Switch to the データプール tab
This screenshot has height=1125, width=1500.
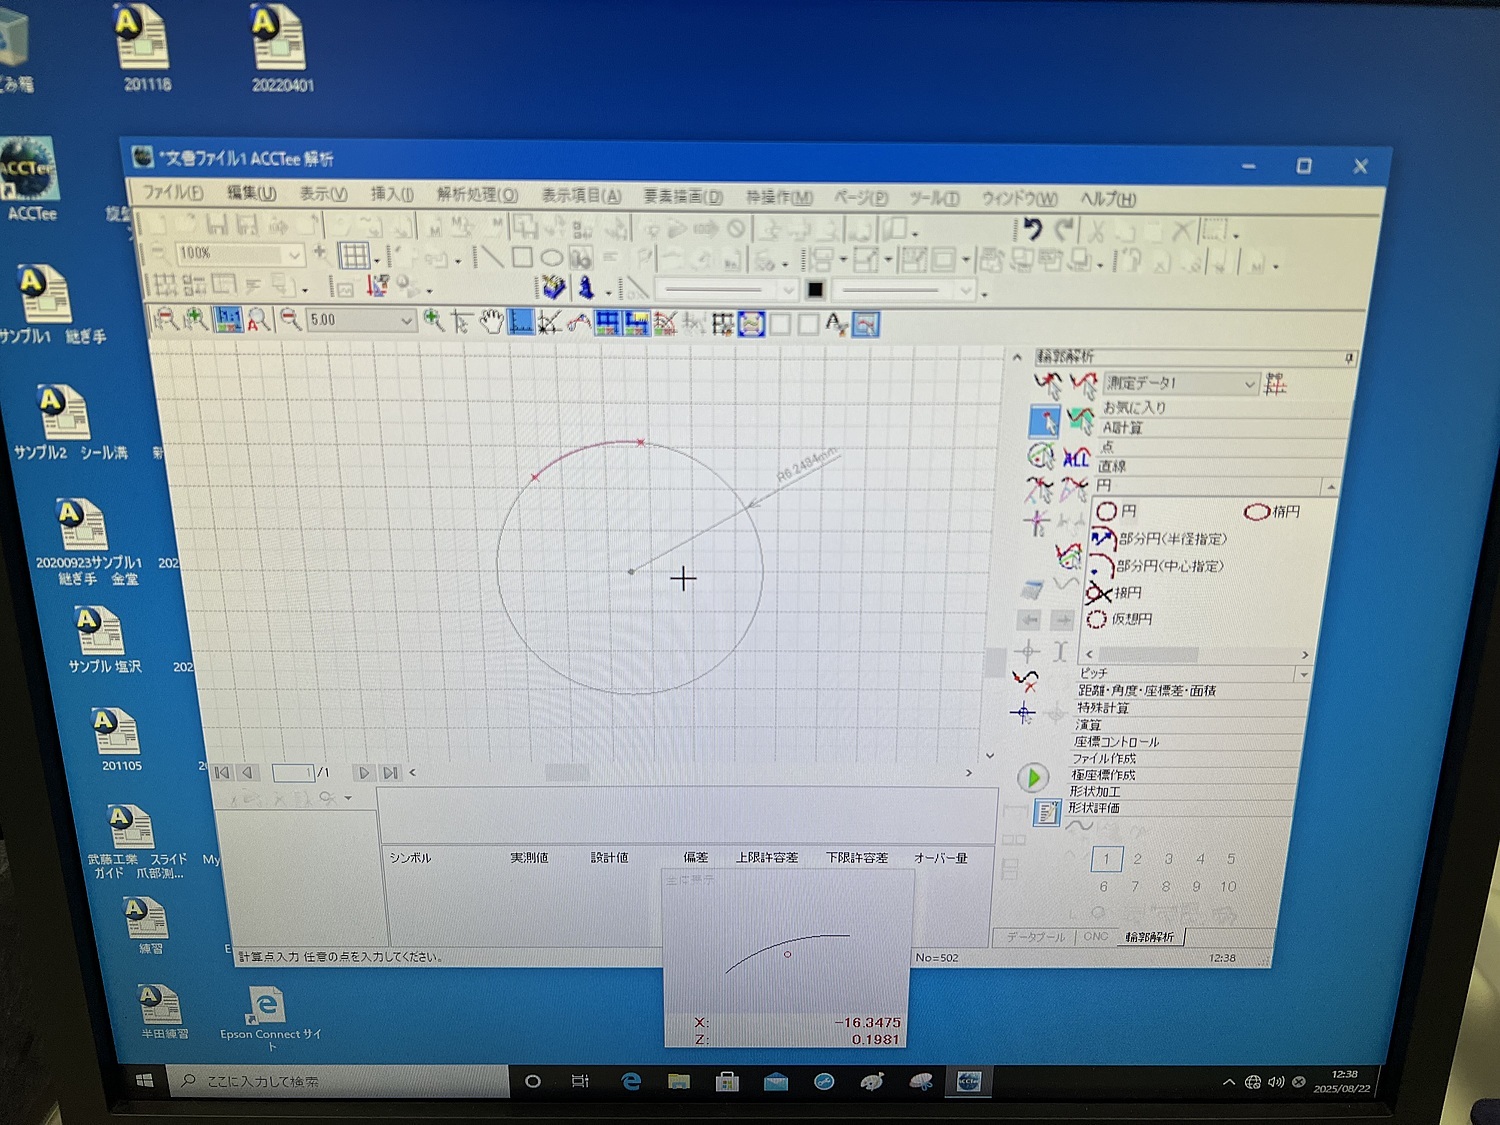tap(1034, 937)
